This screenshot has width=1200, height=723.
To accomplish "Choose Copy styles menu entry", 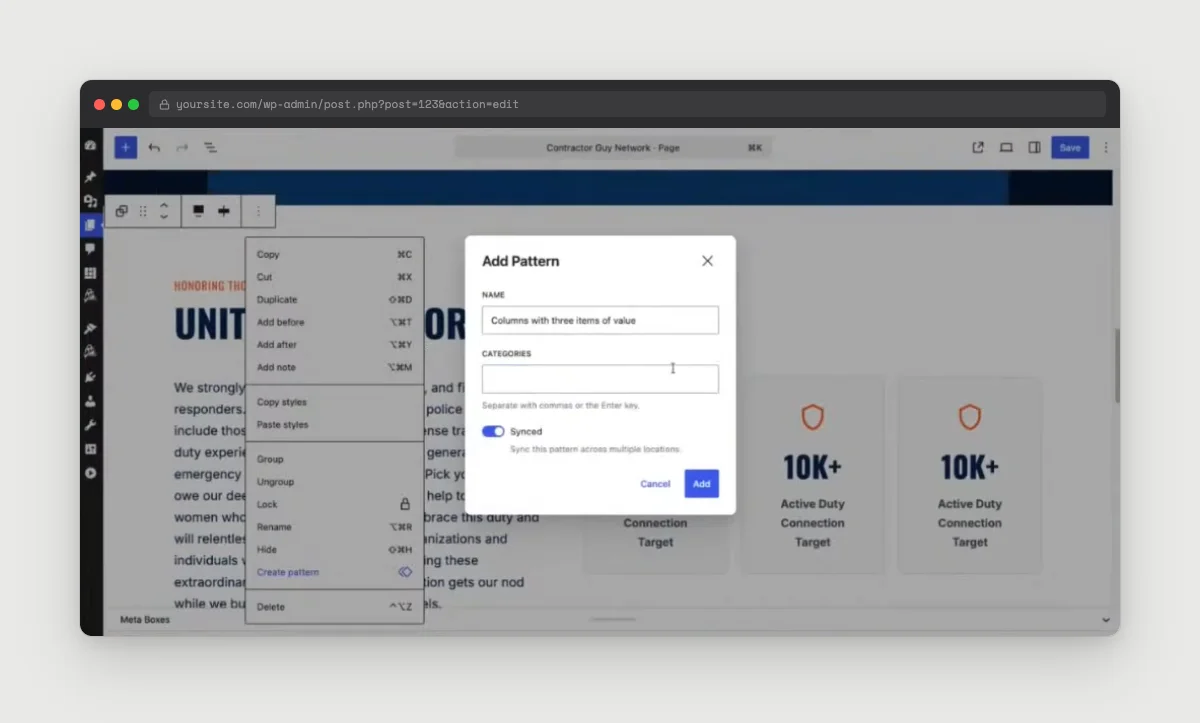I will click(335, 402).
